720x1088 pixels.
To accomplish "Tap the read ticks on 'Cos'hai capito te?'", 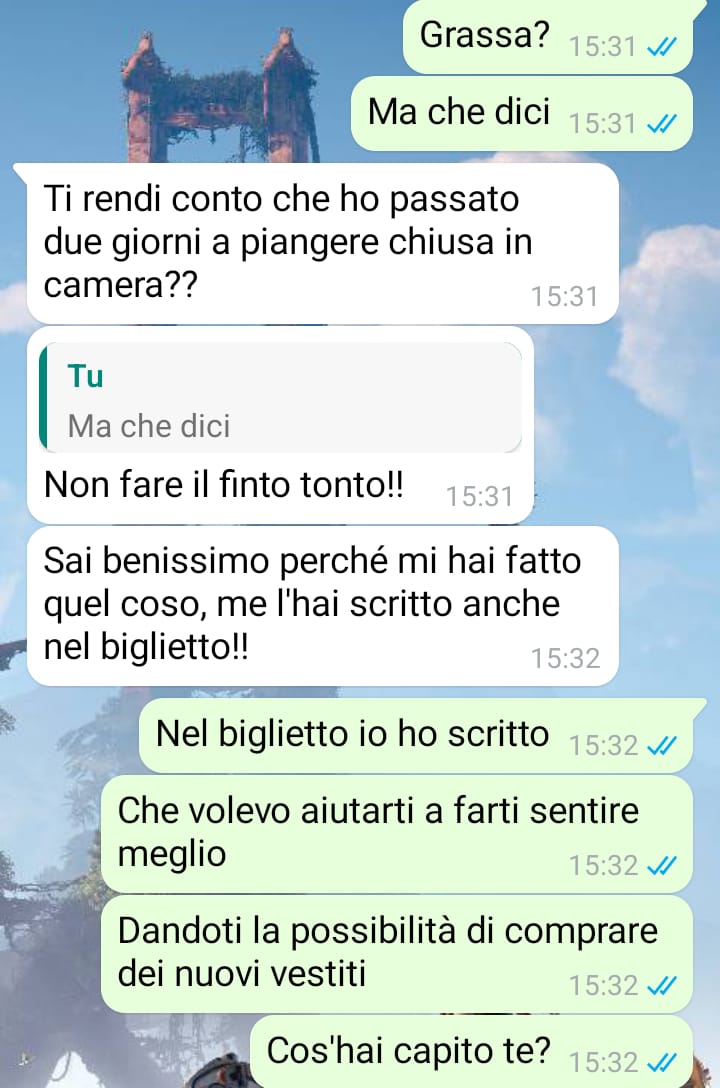I will (661, 1062).
